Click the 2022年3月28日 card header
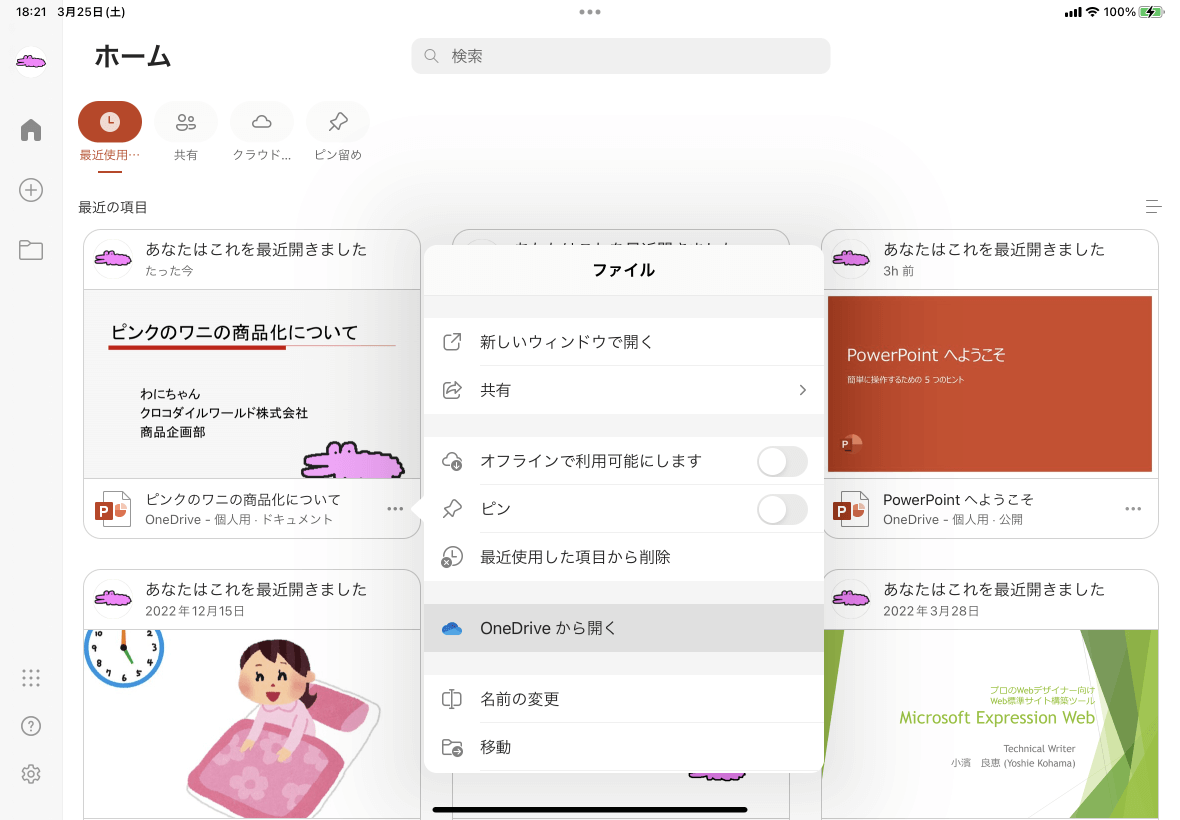The width and height of the screenshot is (1180, 820). pos(990,600)
